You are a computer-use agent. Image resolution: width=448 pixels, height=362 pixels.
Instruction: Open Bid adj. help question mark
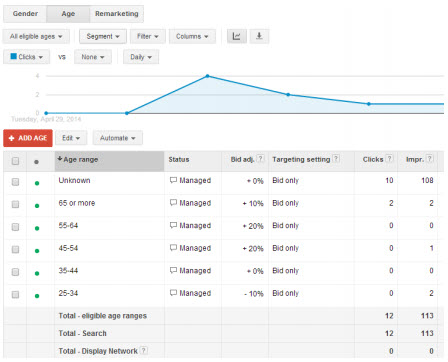click(x=261, y=159)
